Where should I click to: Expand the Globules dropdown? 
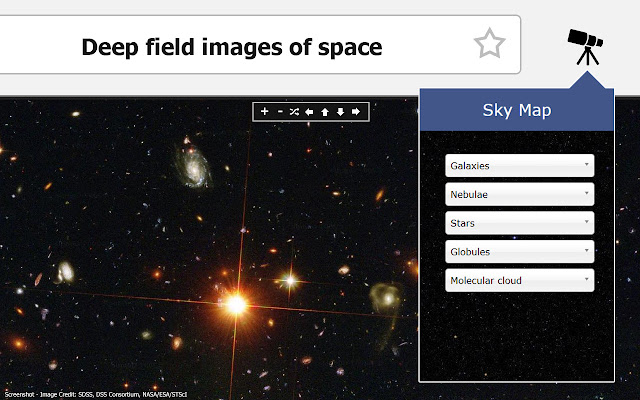coord(520,251)
